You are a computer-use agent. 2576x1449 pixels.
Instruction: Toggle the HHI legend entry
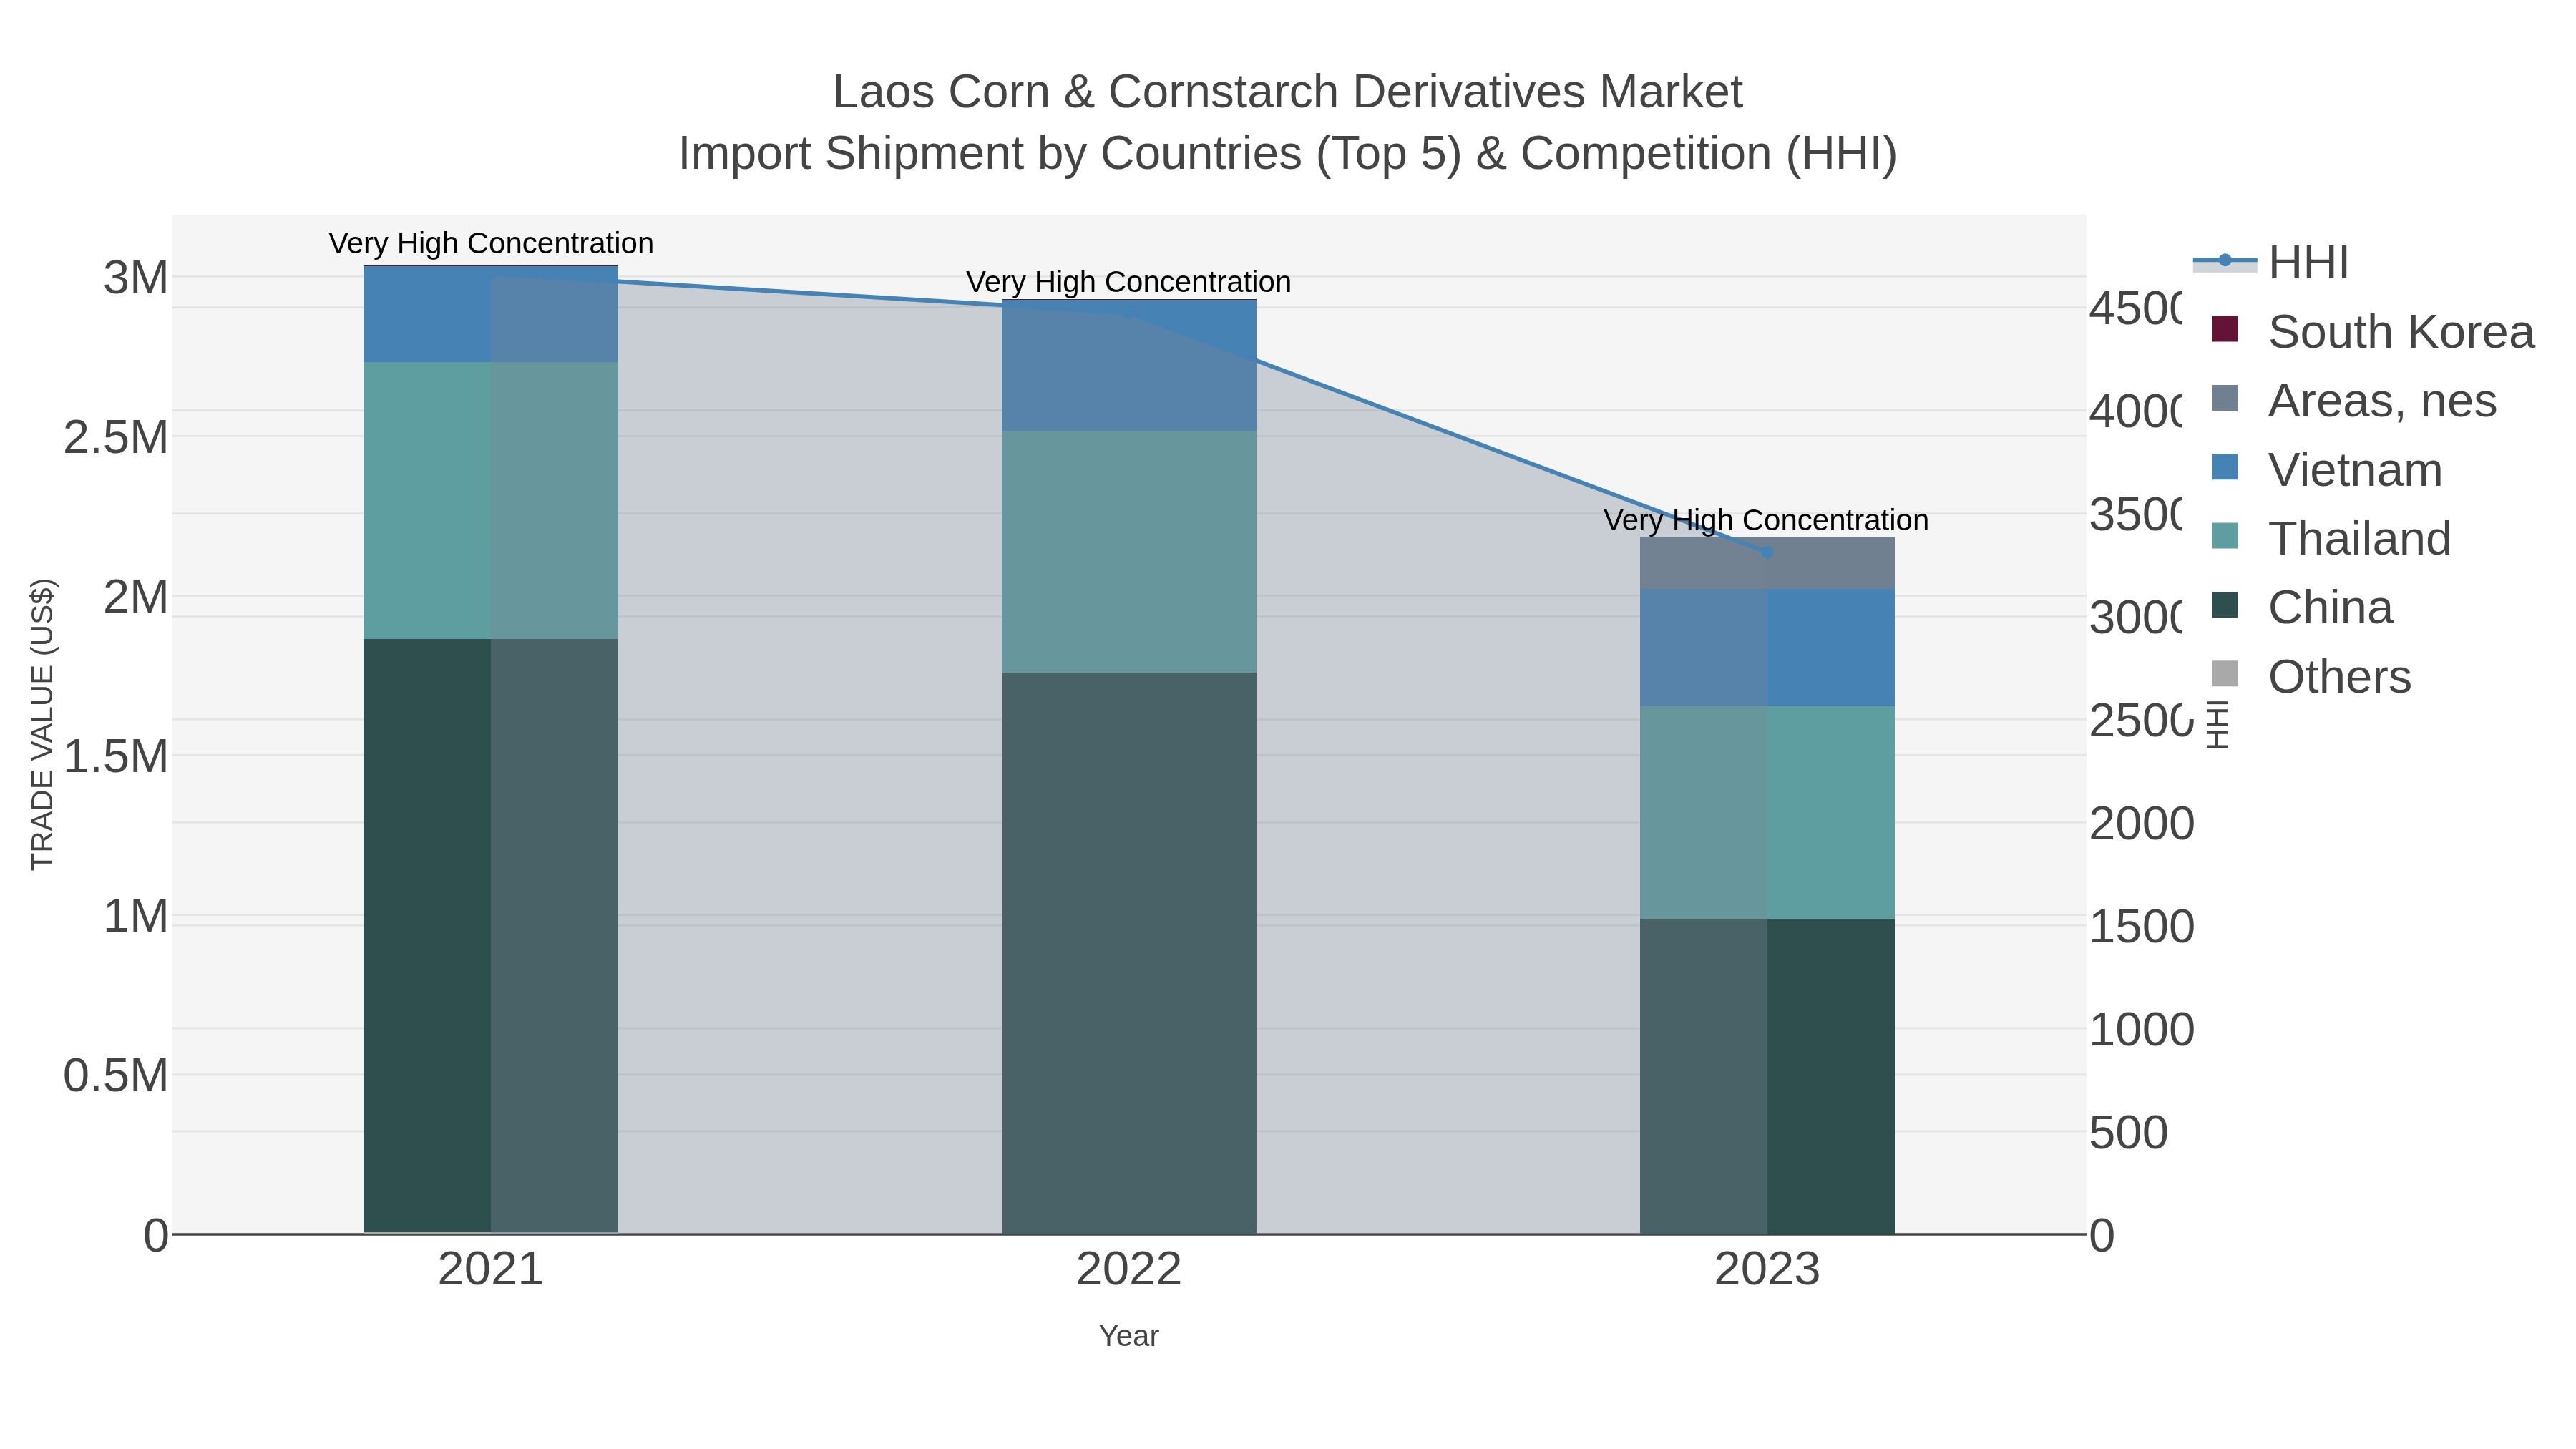pos(2270,263)
